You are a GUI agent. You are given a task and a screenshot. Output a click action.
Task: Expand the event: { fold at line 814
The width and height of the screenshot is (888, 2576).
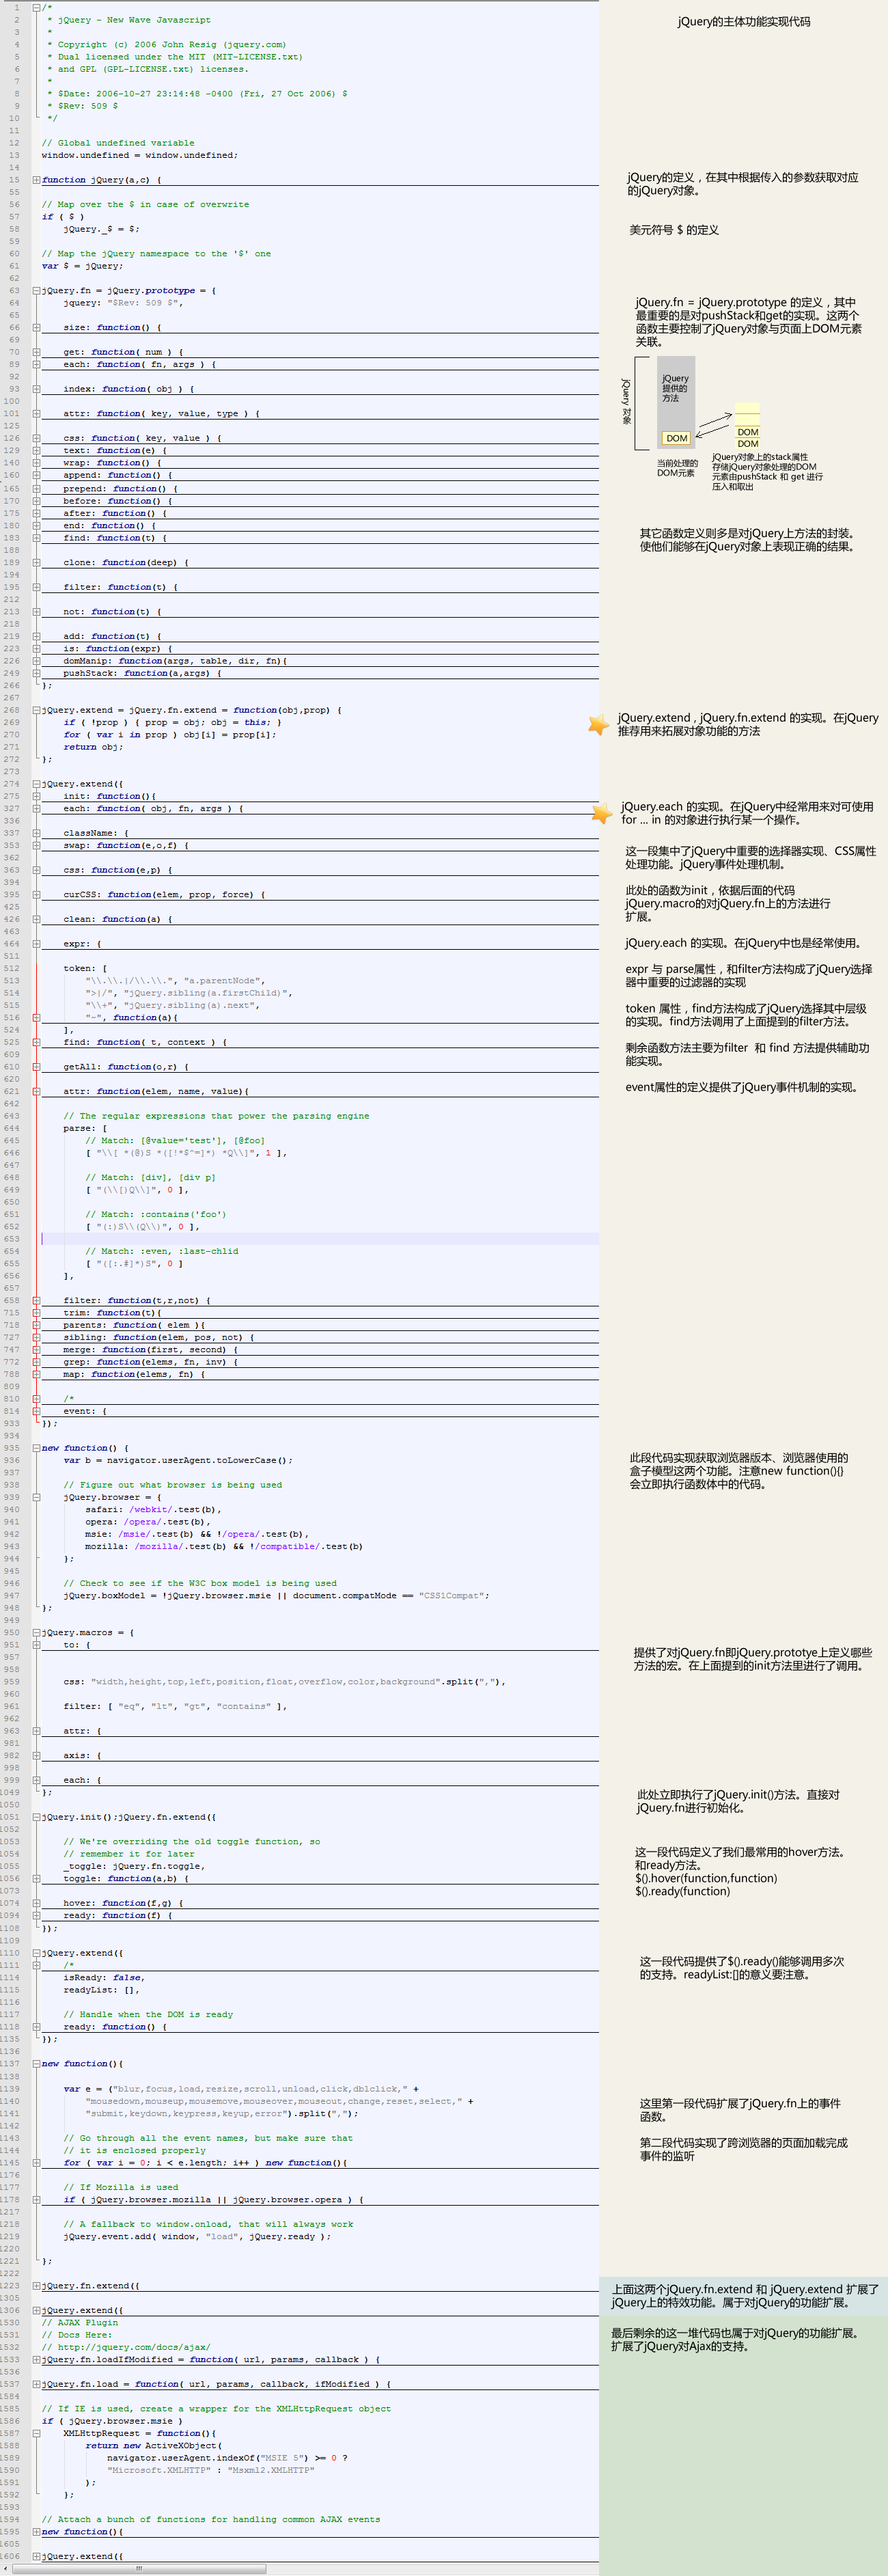[x=36, y=1411]
